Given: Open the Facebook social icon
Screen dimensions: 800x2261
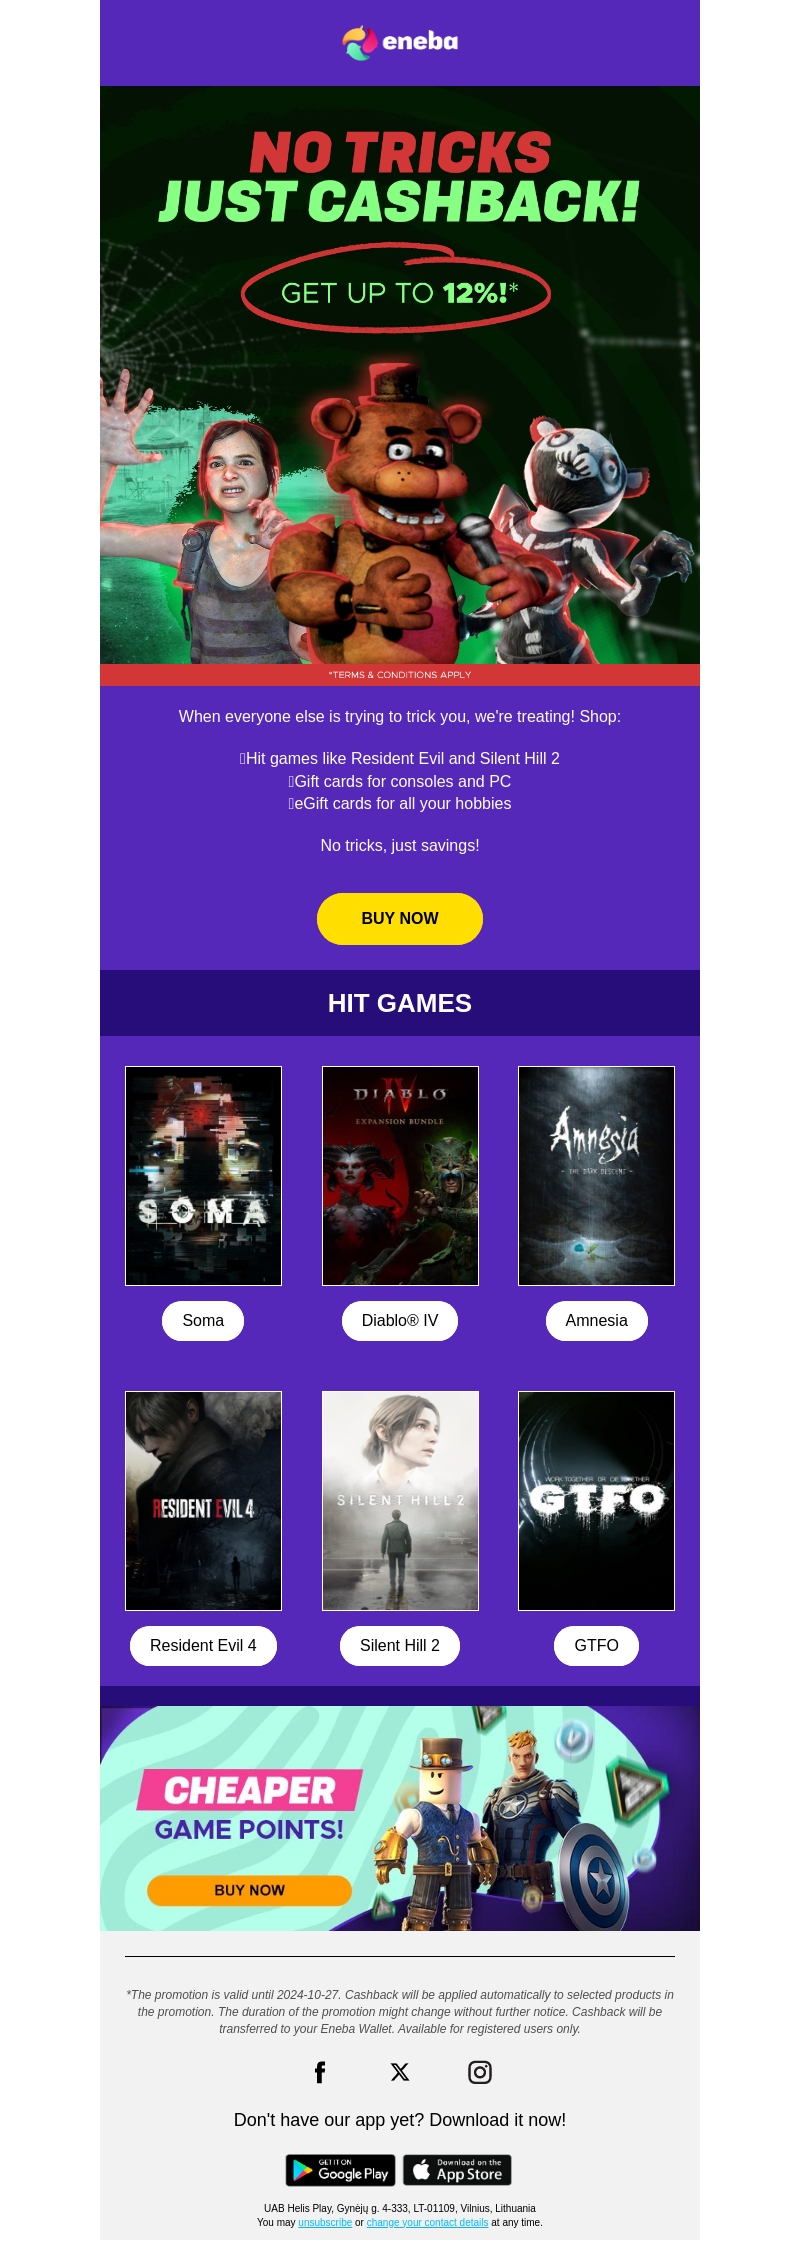Looking at the screenshot, I should point(320,2073).
